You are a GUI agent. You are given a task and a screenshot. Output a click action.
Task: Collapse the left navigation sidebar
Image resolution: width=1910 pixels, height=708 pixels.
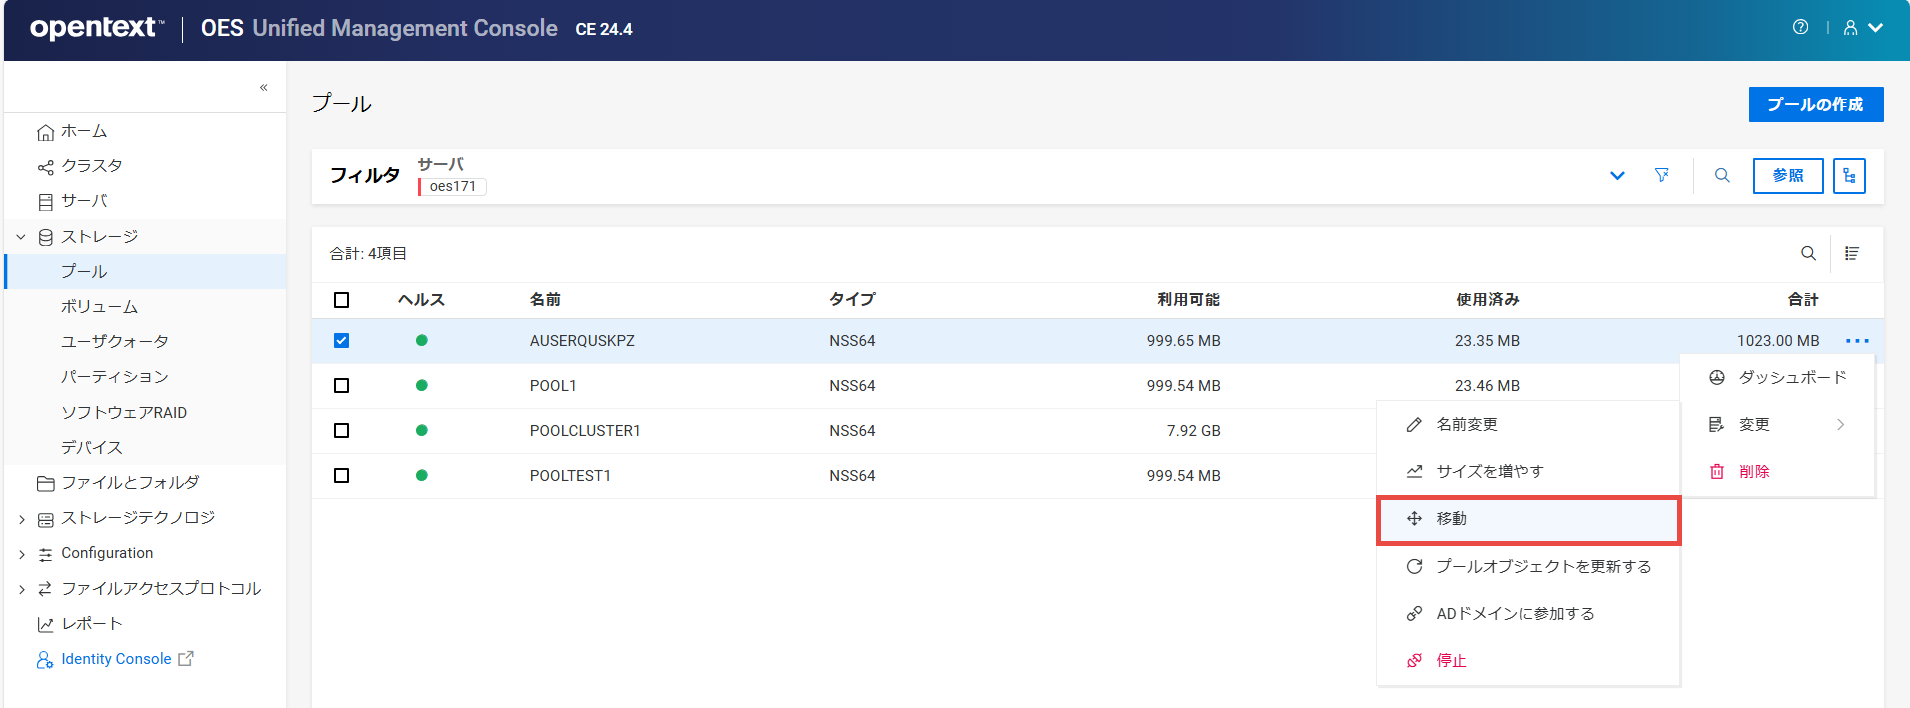tap(264, 88)
